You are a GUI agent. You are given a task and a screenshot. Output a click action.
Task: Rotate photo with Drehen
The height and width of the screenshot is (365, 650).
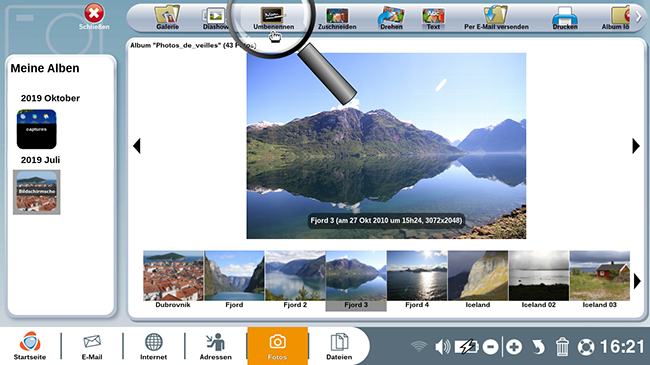(x=391, y=19)
